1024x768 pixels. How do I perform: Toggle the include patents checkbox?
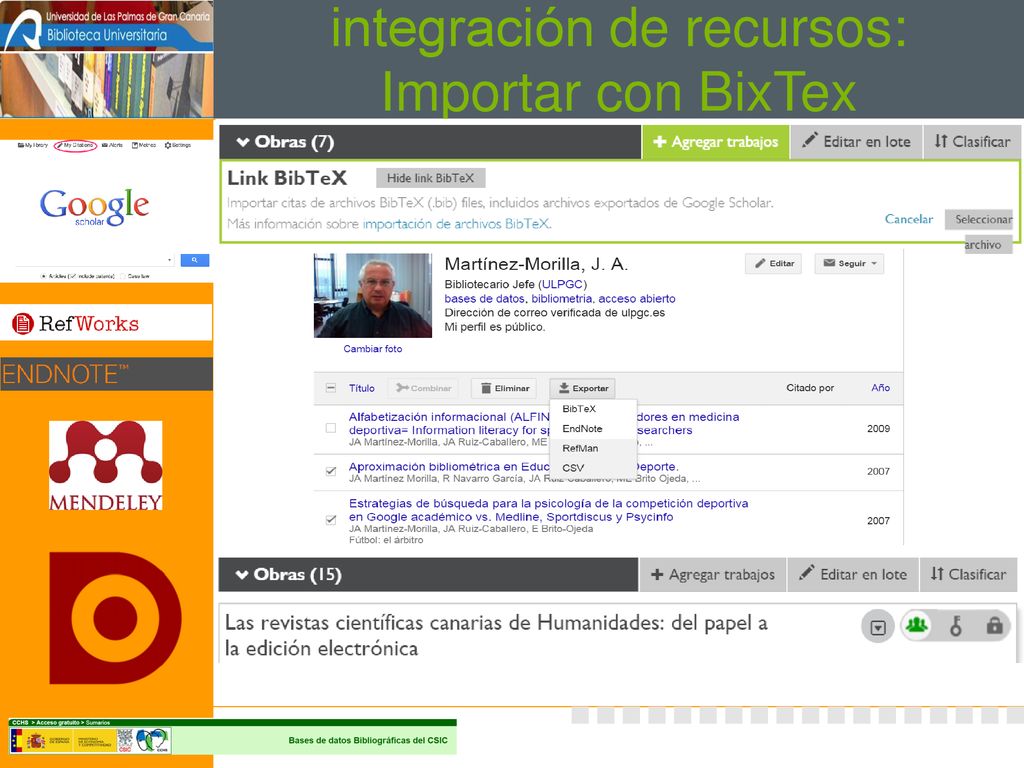coord(72,276)
